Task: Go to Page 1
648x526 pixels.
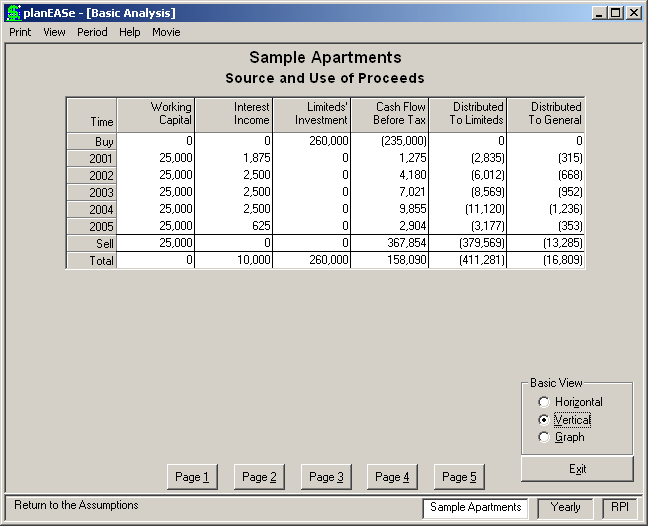Action: tap(192, 477)
